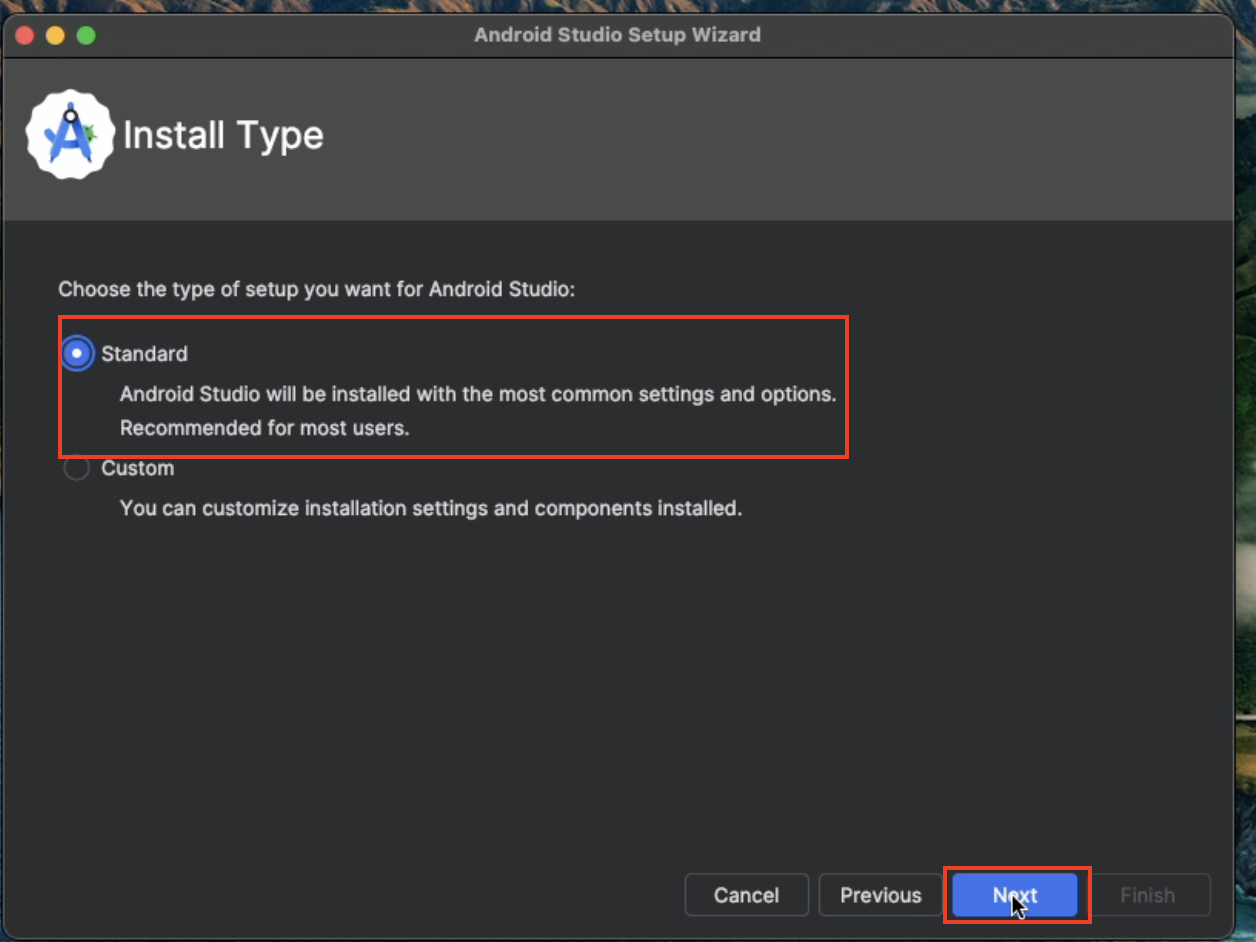Image resolution: width=1256 pixels, height=942 pixels.
Task: Cancel the setup wizard
Action: point(746,895)
